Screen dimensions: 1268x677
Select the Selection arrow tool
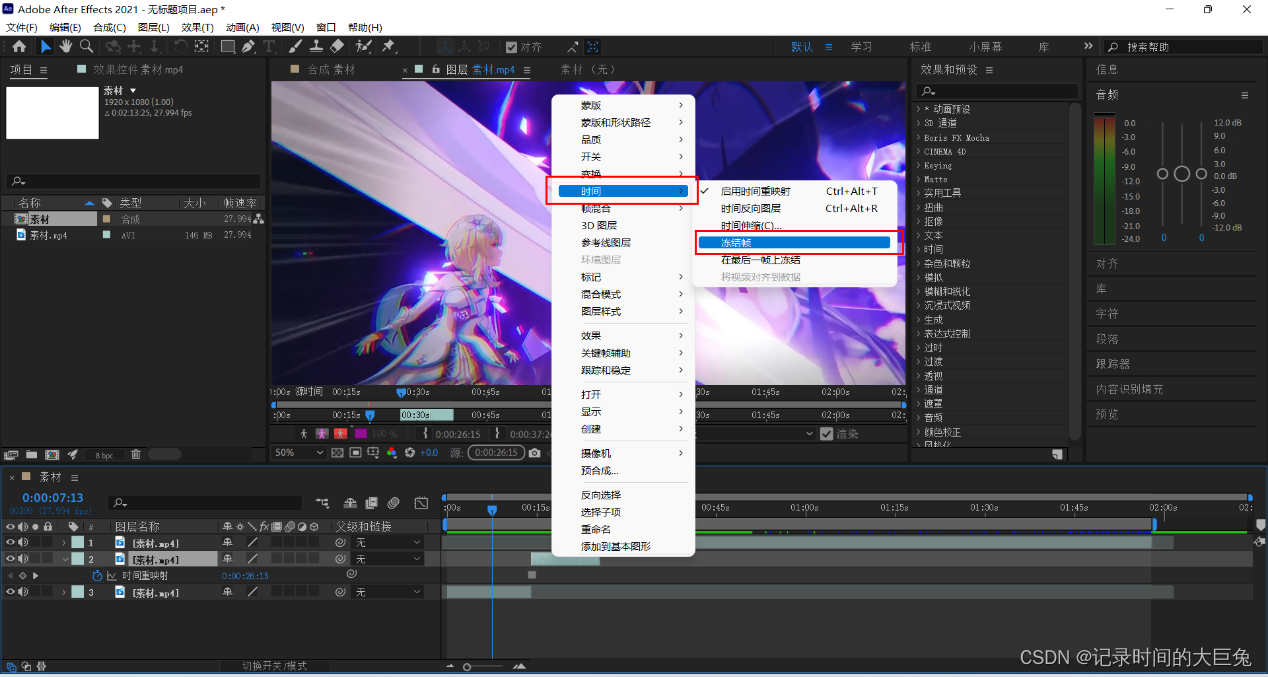click(46, 47)
